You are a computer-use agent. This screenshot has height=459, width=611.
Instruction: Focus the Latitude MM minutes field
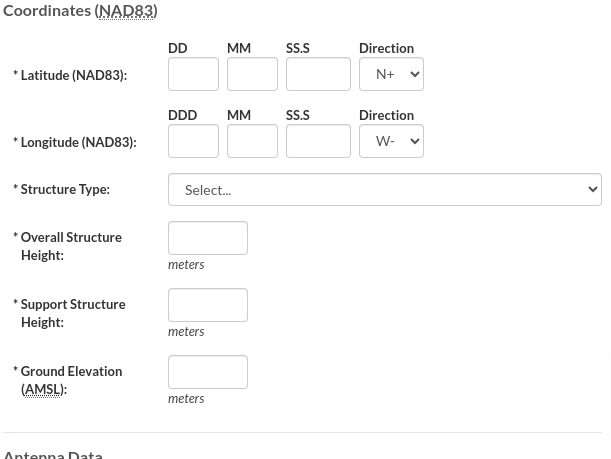[252, 74]
